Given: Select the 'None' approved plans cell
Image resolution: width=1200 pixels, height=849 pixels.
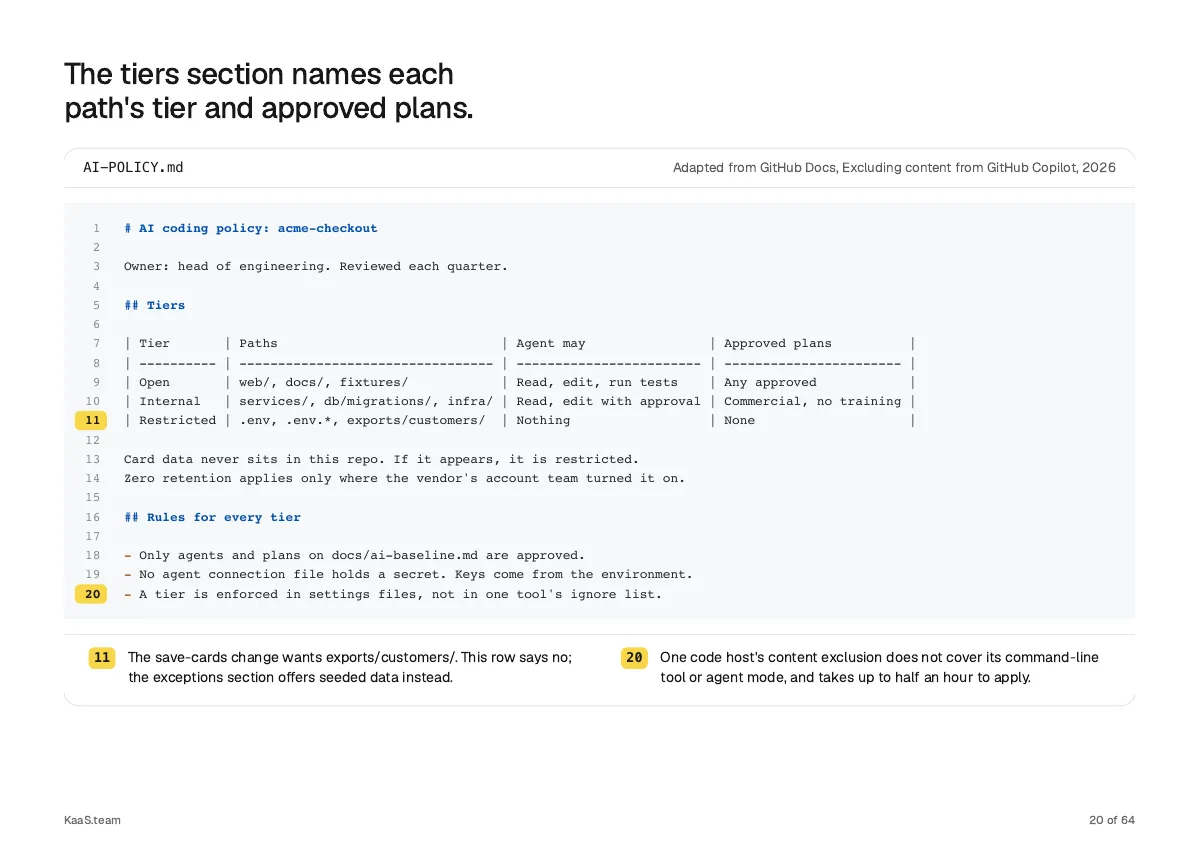Looking at the screenshot, I should [740, 421].
